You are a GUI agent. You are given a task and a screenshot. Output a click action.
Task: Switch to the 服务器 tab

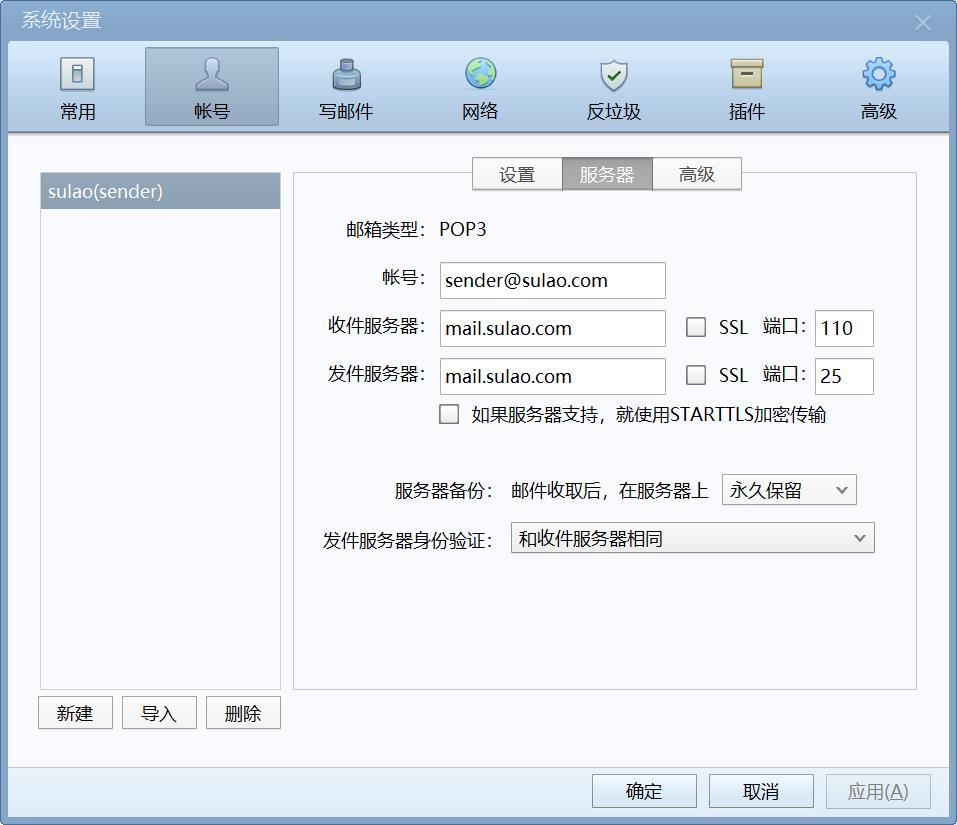tap(607, 175)
